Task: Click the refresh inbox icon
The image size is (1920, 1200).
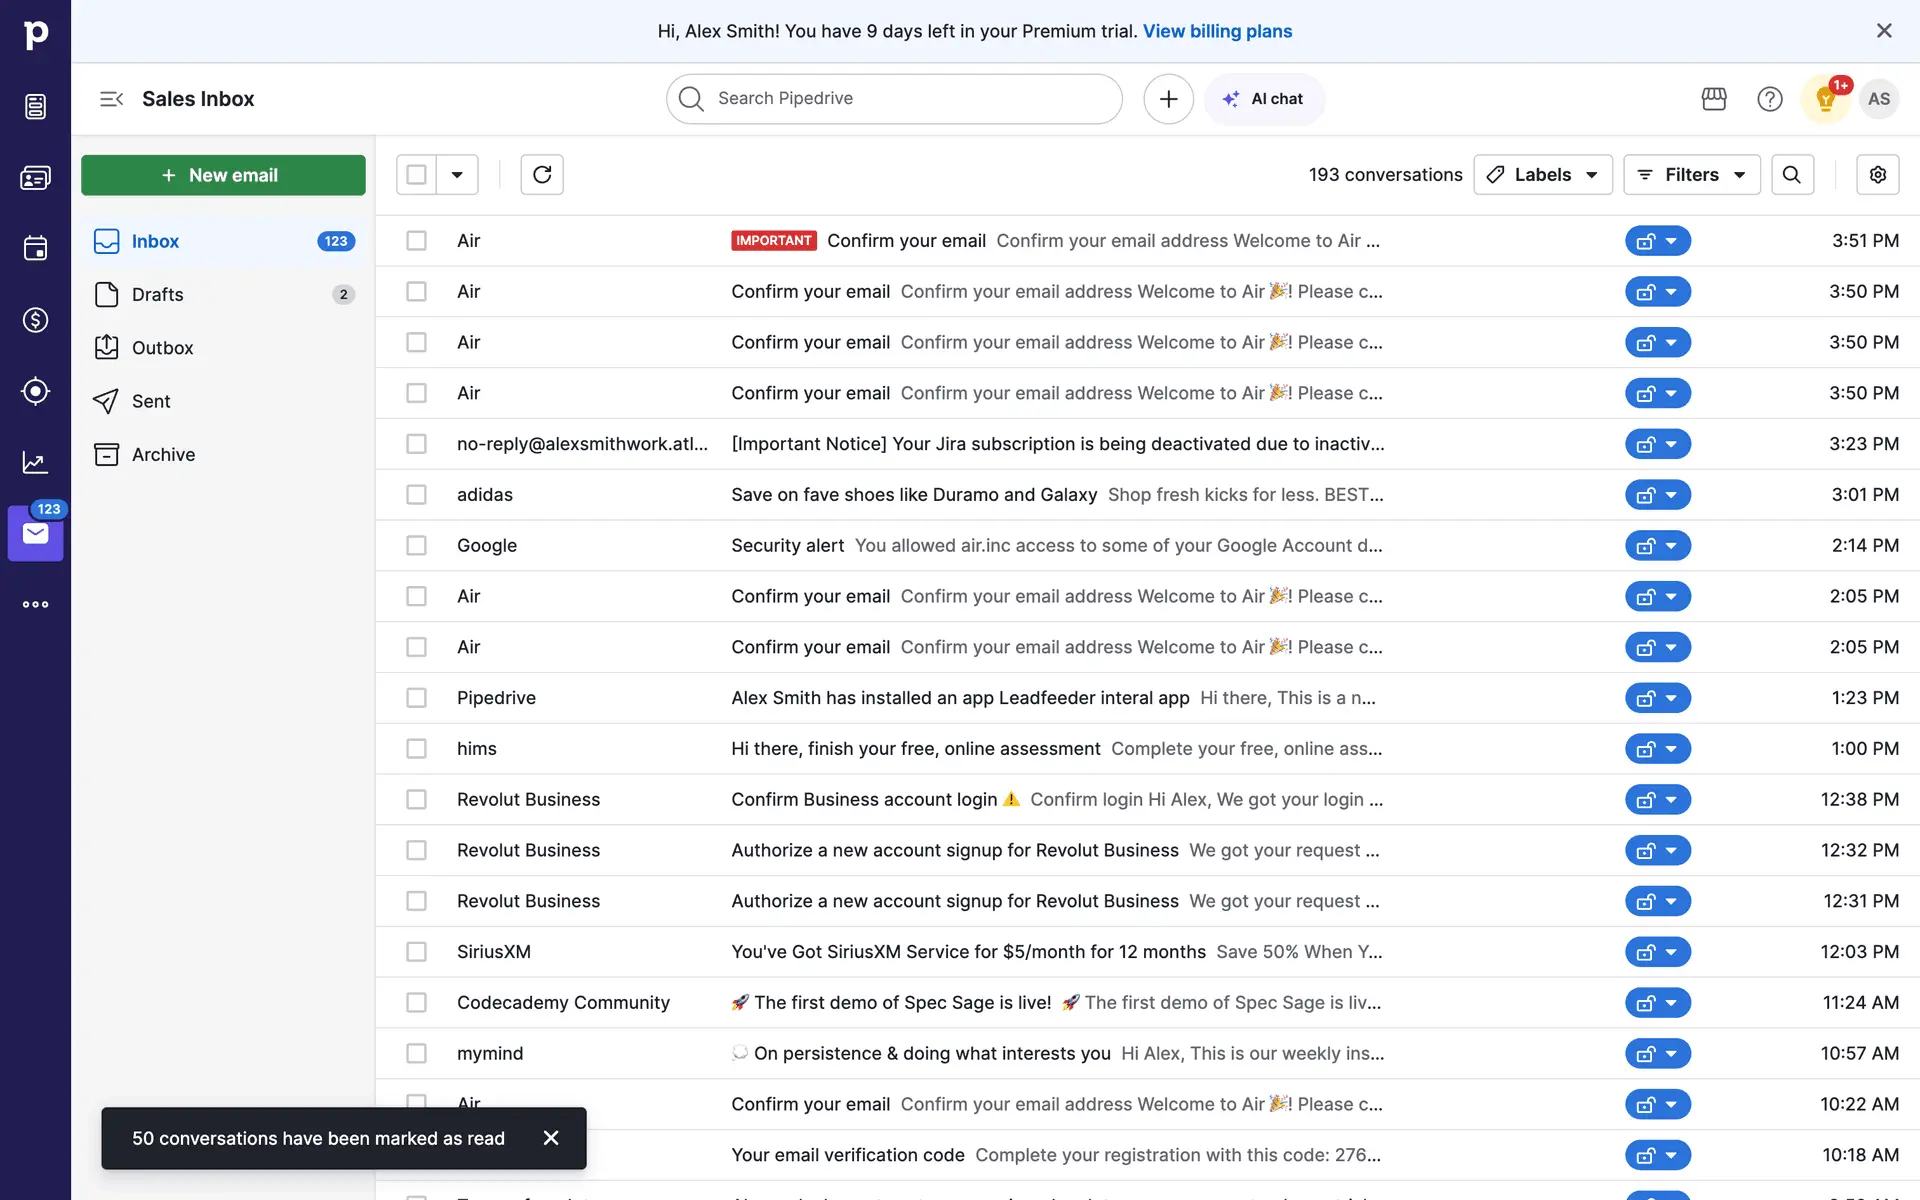Action: pos(542,175)
